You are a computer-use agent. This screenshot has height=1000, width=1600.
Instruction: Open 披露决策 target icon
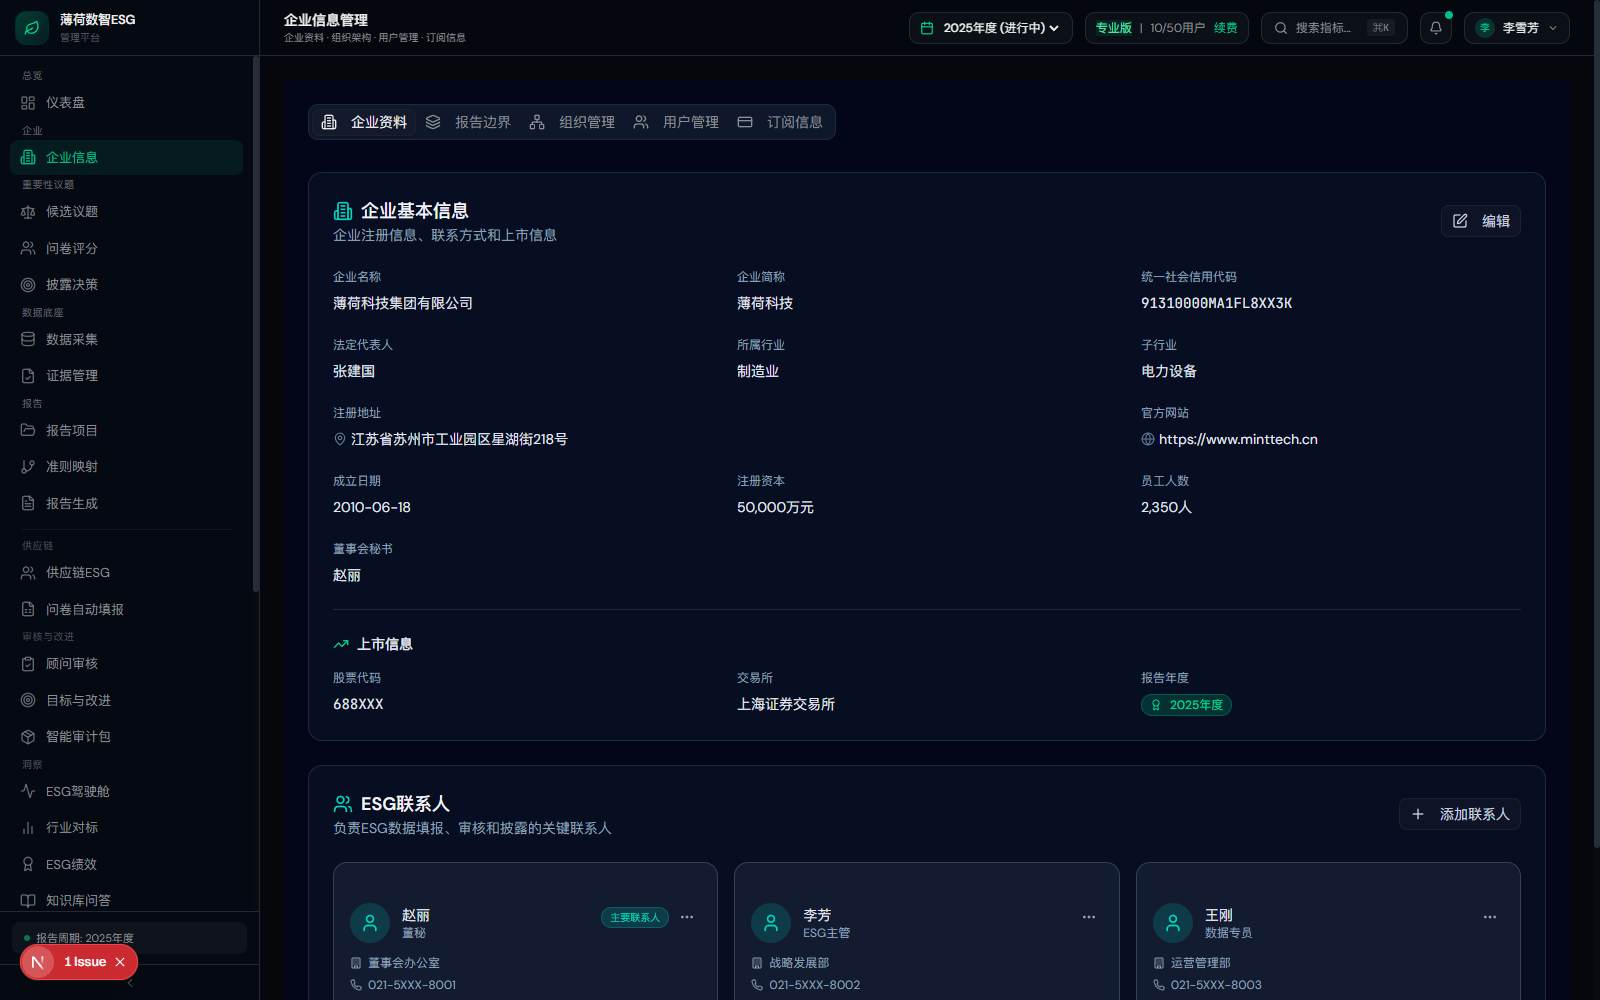coord(28,285)
